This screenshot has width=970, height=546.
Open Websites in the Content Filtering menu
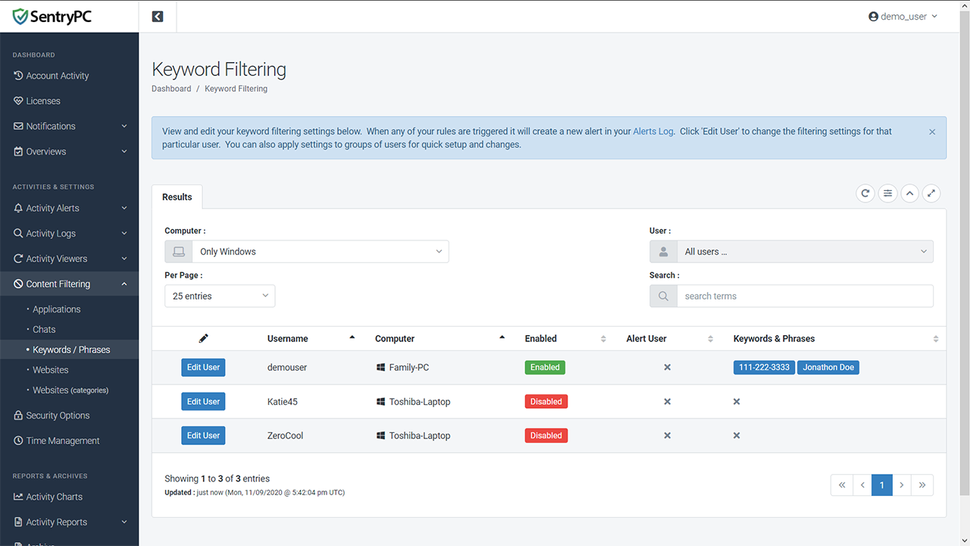pyautogui.click(x=51, y=370)
